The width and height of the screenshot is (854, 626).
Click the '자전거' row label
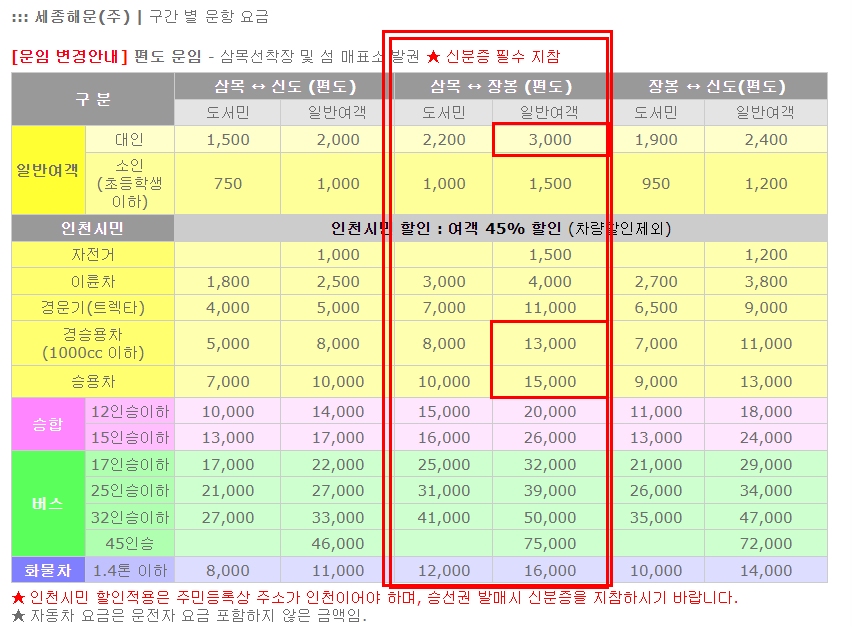(93, 254)
